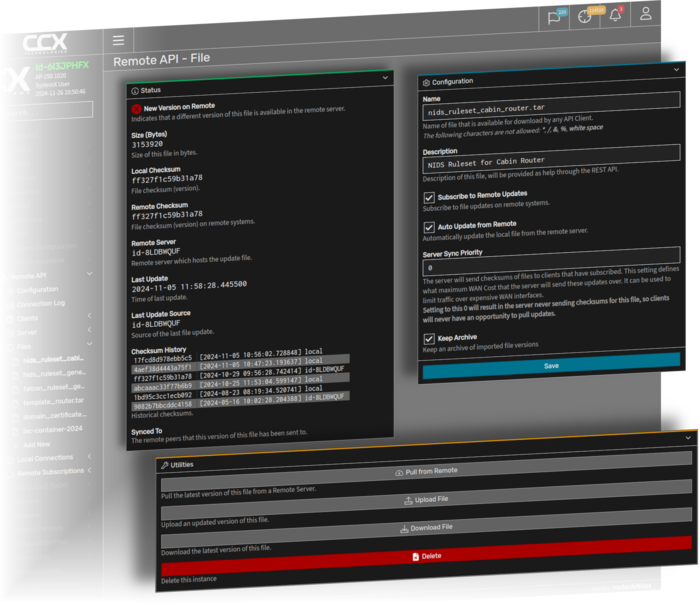Click the Download File arrow icon
The image size is (700, 605).
coord(404,529)
